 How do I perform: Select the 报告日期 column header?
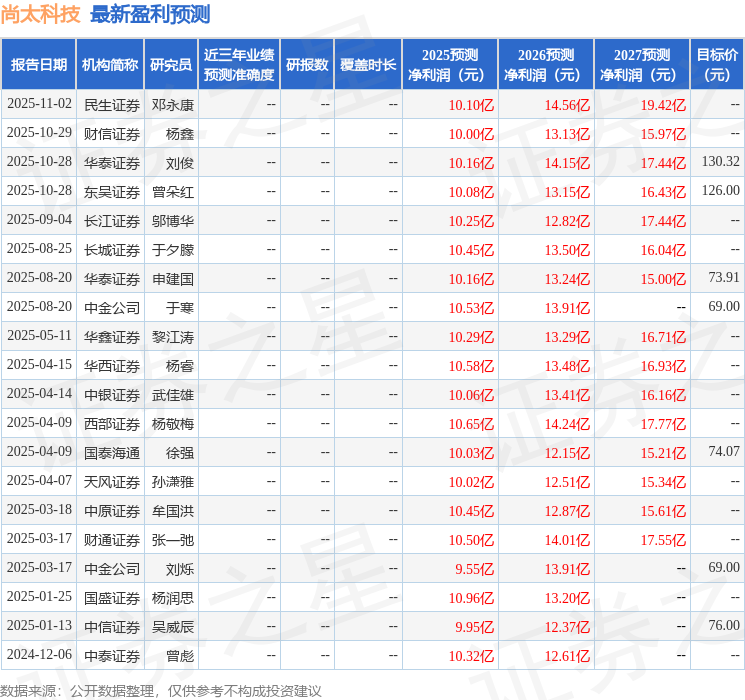click(x=39, y=65)
